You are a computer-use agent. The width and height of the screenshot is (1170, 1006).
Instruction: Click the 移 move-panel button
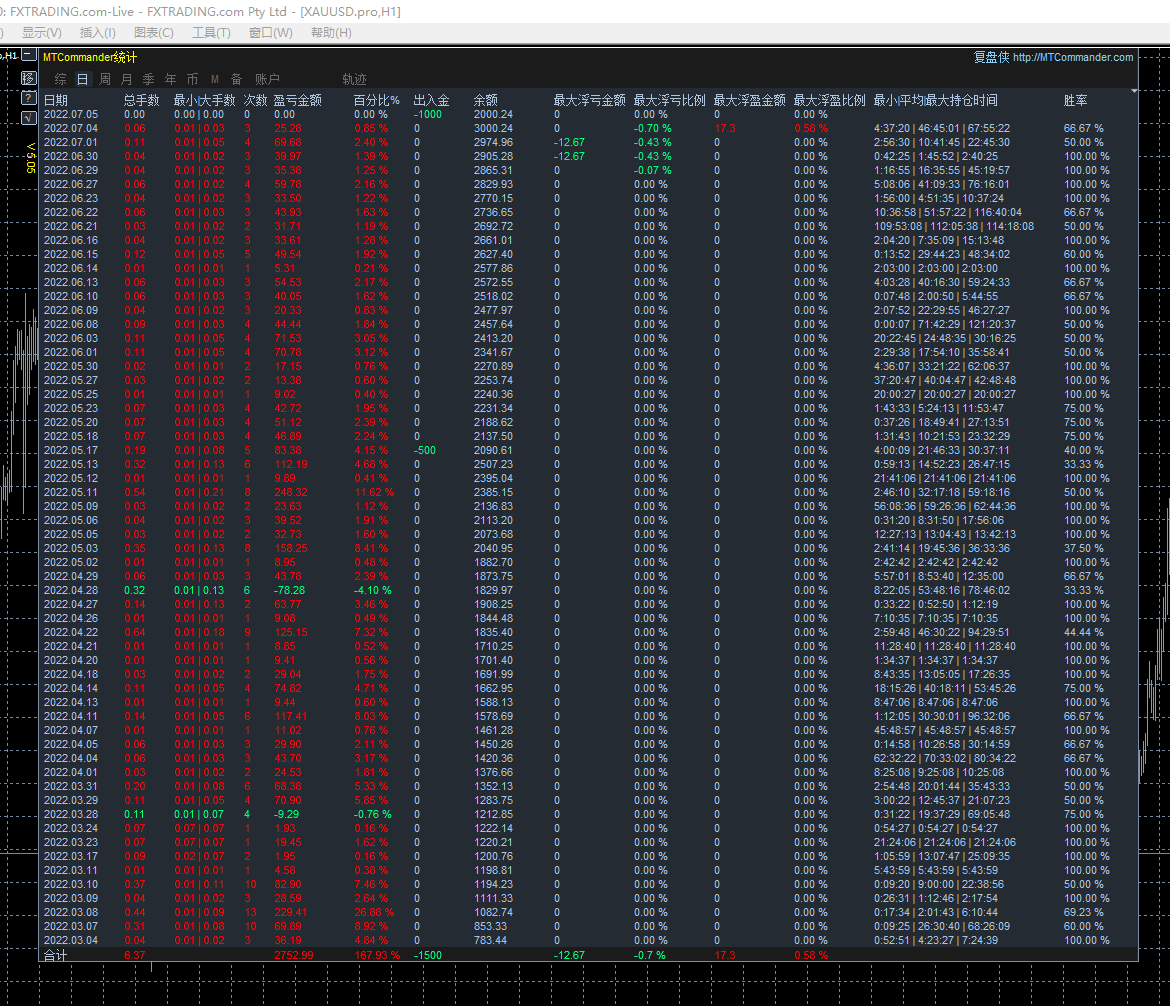(28, 78)
